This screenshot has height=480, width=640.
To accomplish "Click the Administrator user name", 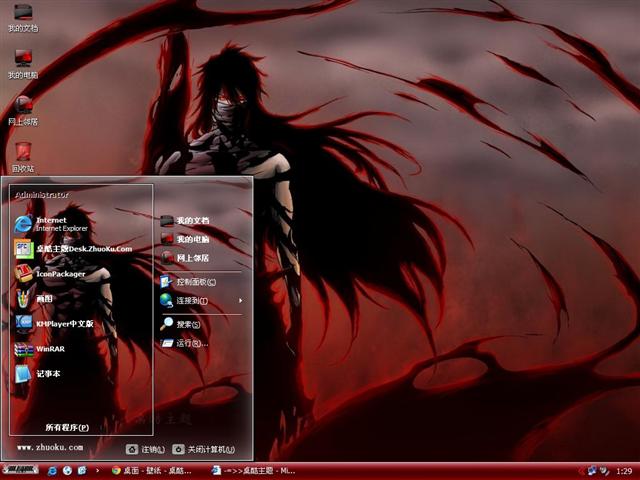I will coord(42,195).
